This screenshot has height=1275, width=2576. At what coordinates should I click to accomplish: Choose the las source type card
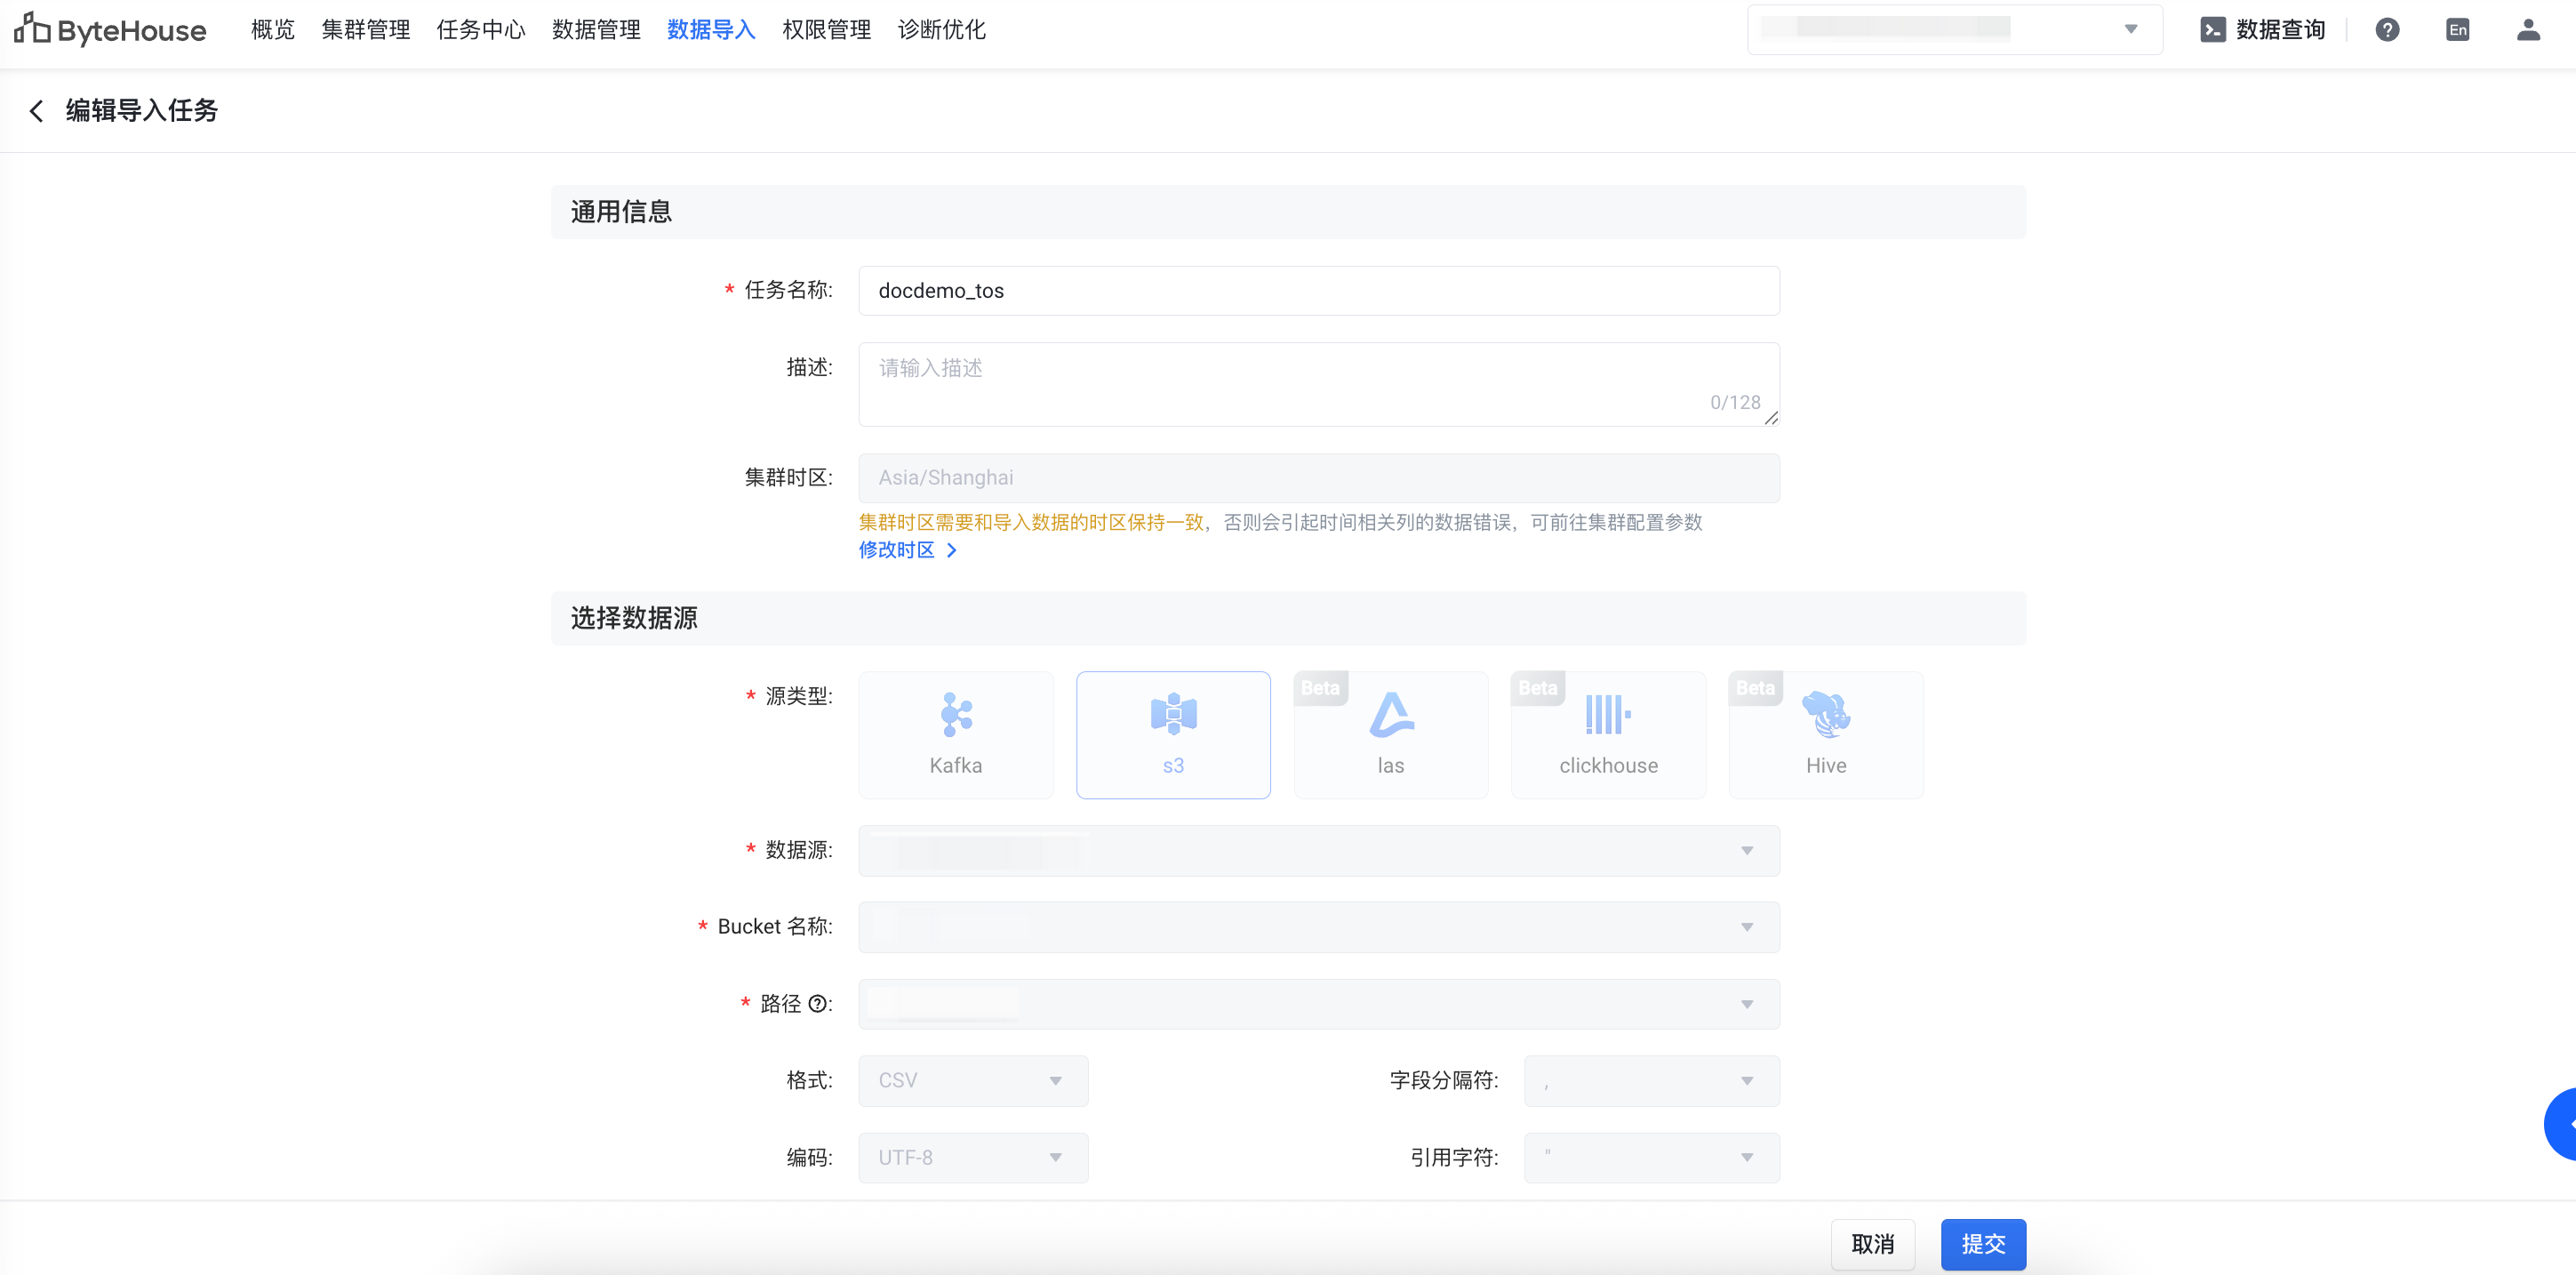(x=1390, y=734)
